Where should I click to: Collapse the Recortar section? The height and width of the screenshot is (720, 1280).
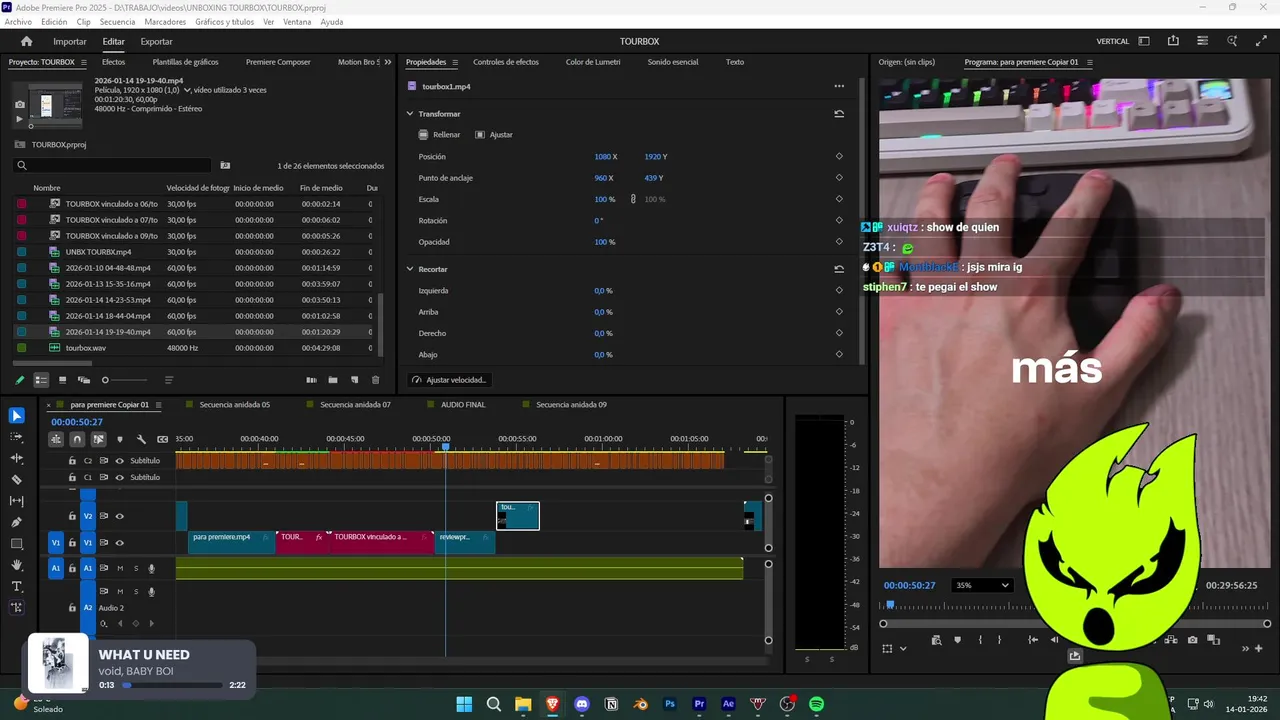pyautogui.click(x=410, y=269)
